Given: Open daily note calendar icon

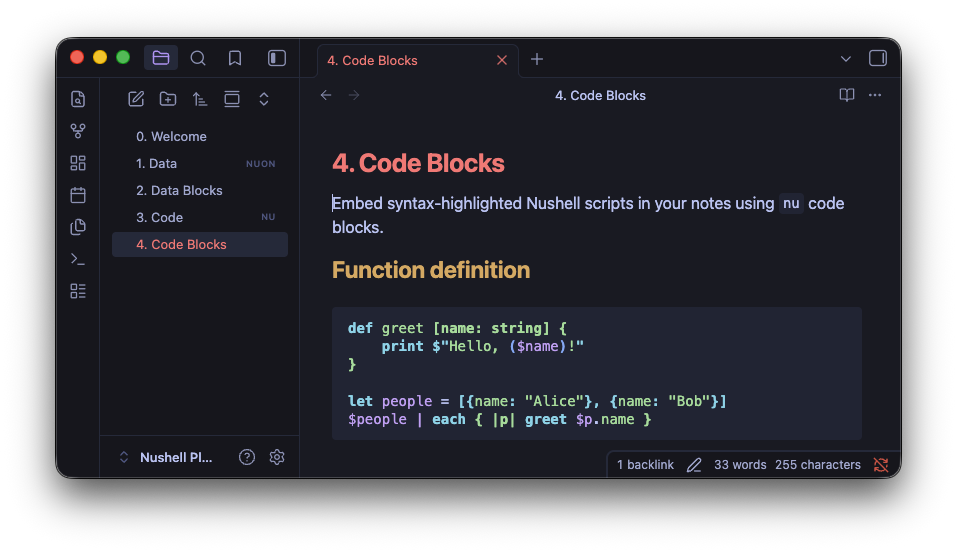Looking at the screenshot, I should point(78,195).
